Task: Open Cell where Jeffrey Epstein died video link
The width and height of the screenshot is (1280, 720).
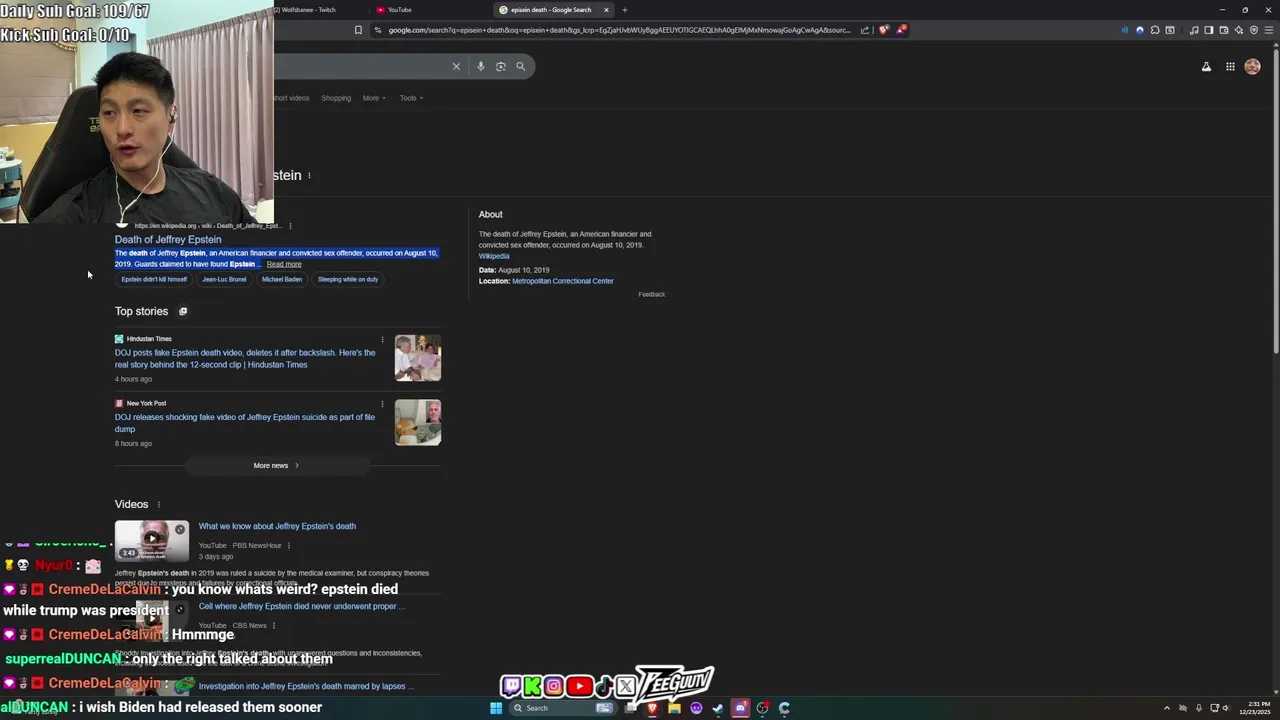Action: [301, 606]
